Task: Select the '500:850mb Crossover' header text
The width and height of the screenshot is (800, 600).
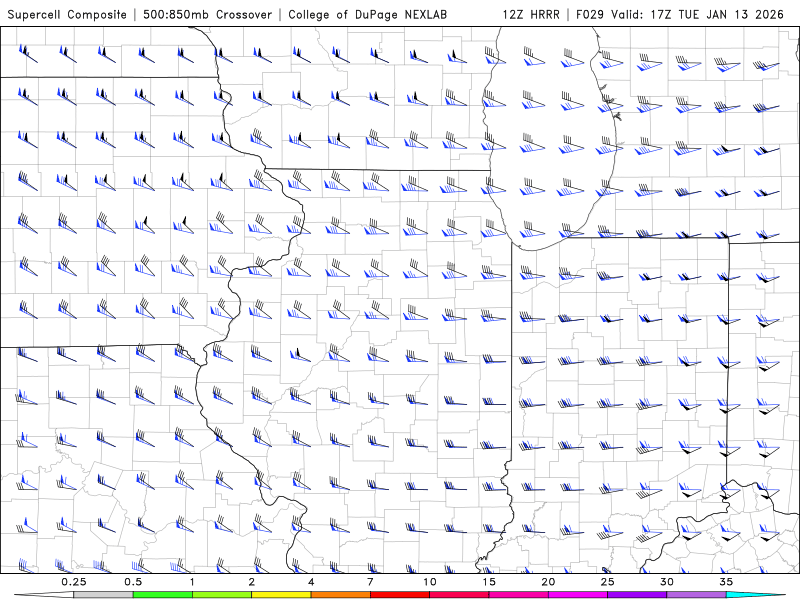Action: click(x=207, y=14)
